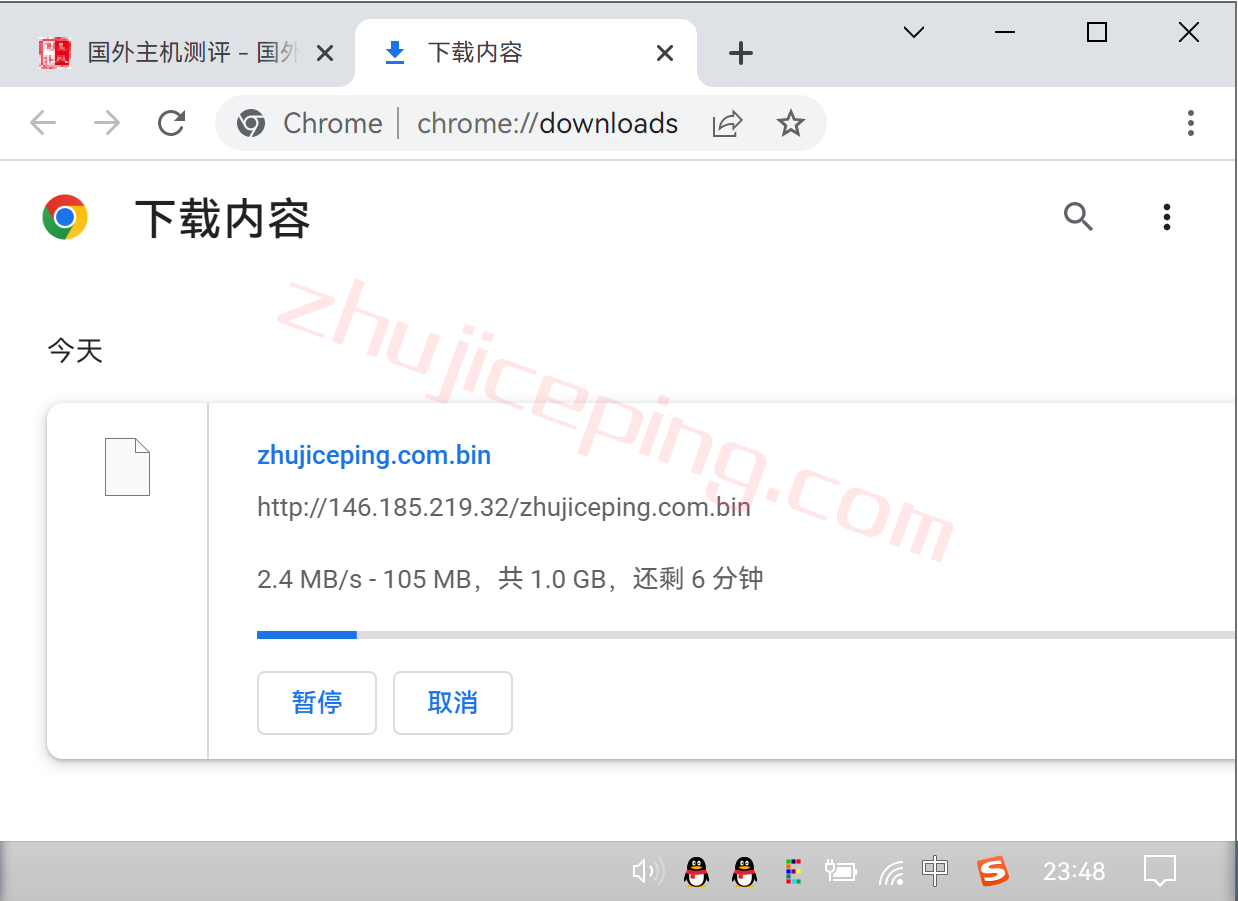Click the Chrome site info icon

pos(251,123)
